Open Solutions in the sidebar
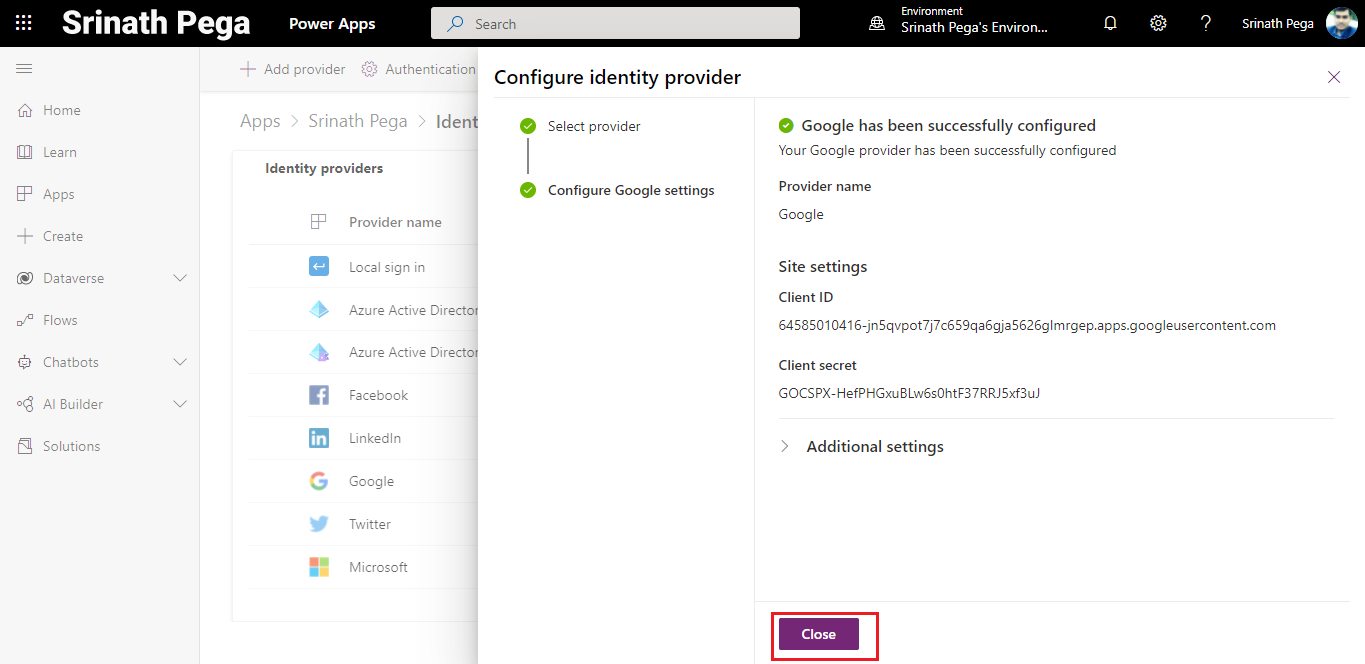This screenshot has width=1365, height=664. coord(71,446)
